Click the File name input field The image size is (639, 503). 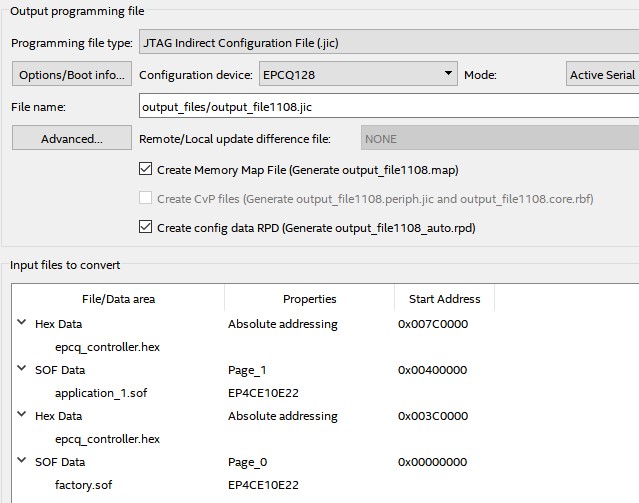click(x=389, y=106)
